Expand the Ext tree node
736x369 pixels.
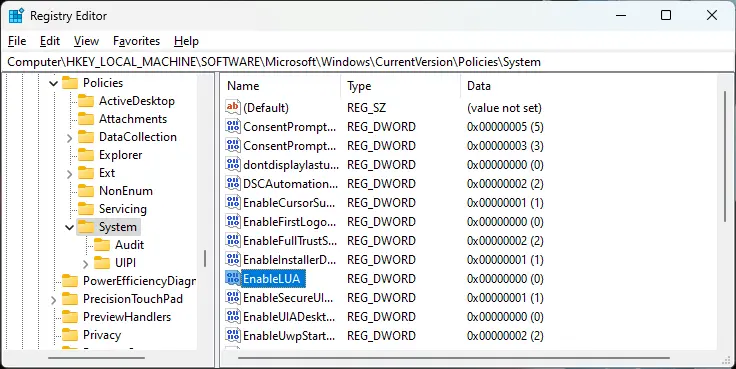coord(69,174)
